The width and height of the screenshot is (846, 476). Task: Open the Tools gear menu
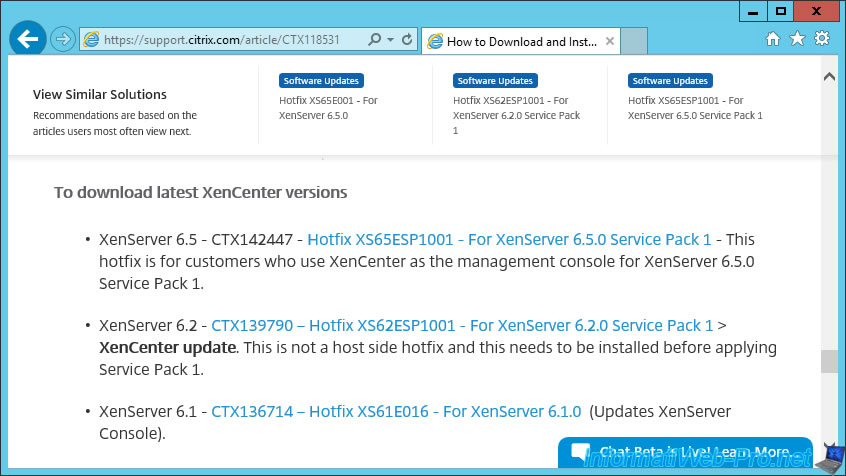click(x=822, y=38)
